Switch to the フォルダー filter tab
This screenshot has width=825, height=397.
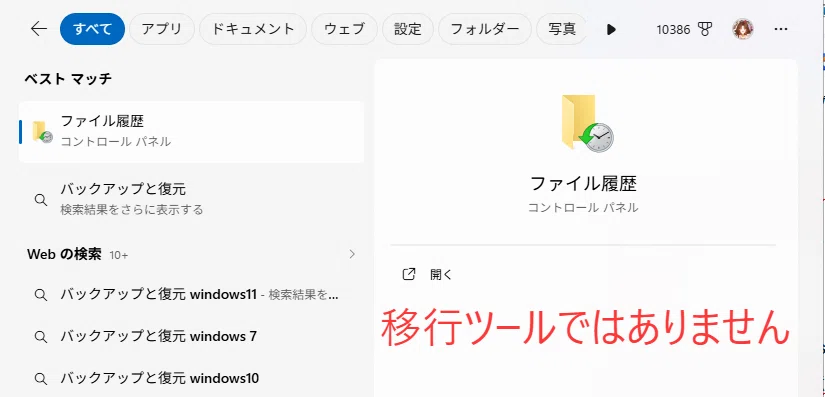[485, 29]
